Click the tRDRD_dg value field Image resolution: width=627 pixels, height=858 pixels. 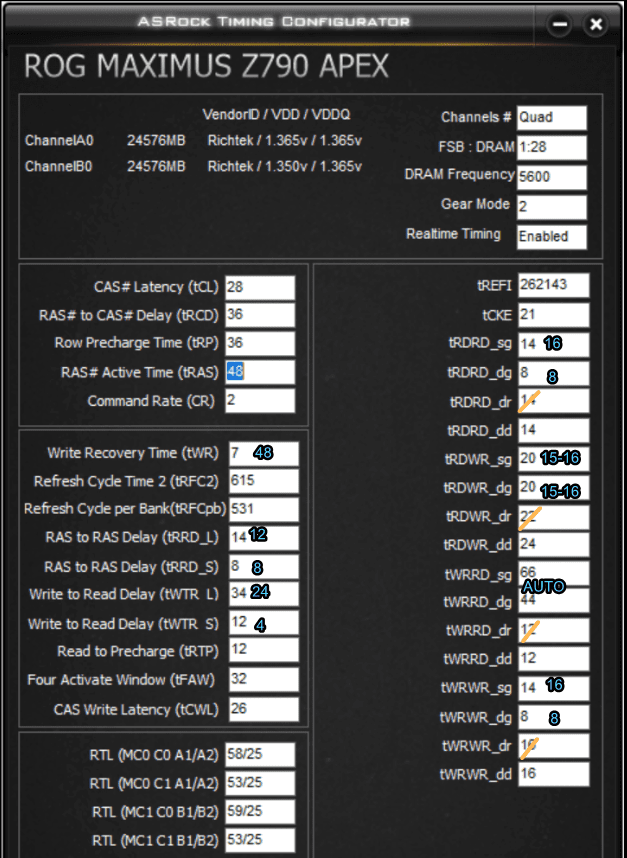pos(554,373)
